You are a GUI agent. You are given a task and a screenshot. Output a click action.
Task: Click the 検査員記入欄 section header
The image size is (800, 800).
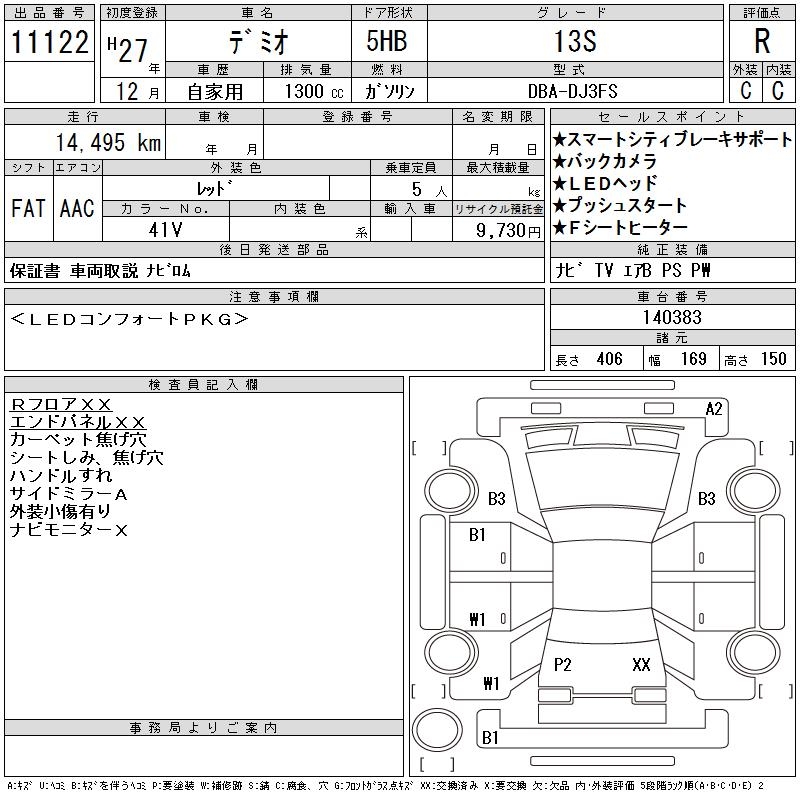[x=204, y=385]
